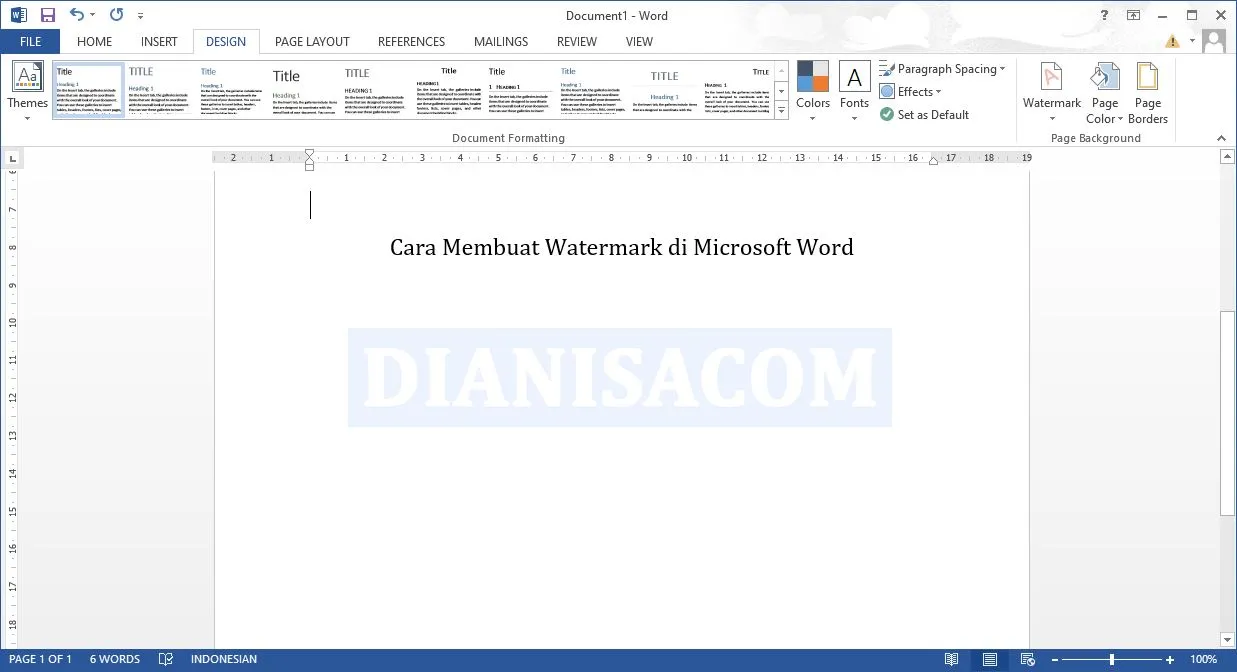
Task: Click the INDONESIAN language indicator
Action: coord(224,659)
